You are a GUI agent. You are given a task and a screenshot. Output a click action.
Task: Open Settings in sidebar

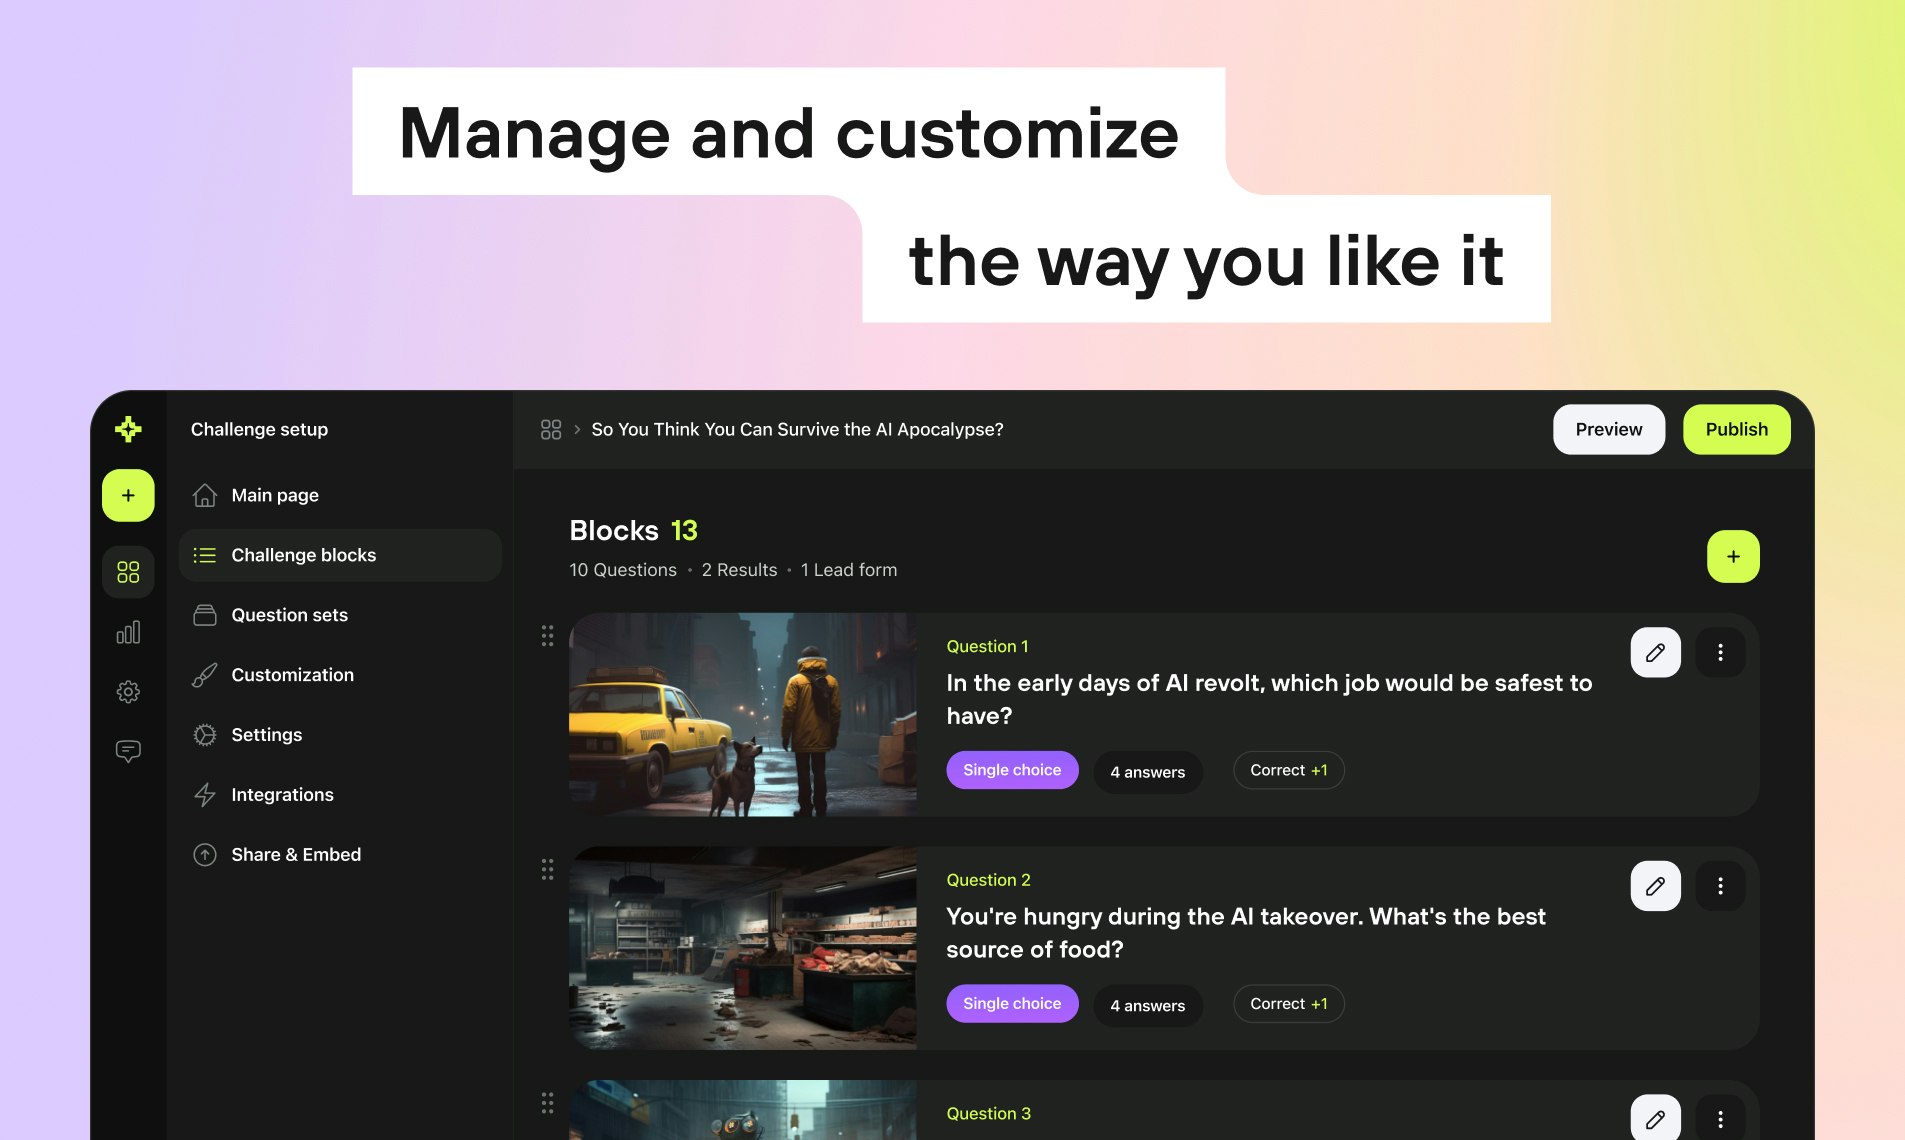coord(340,735)
